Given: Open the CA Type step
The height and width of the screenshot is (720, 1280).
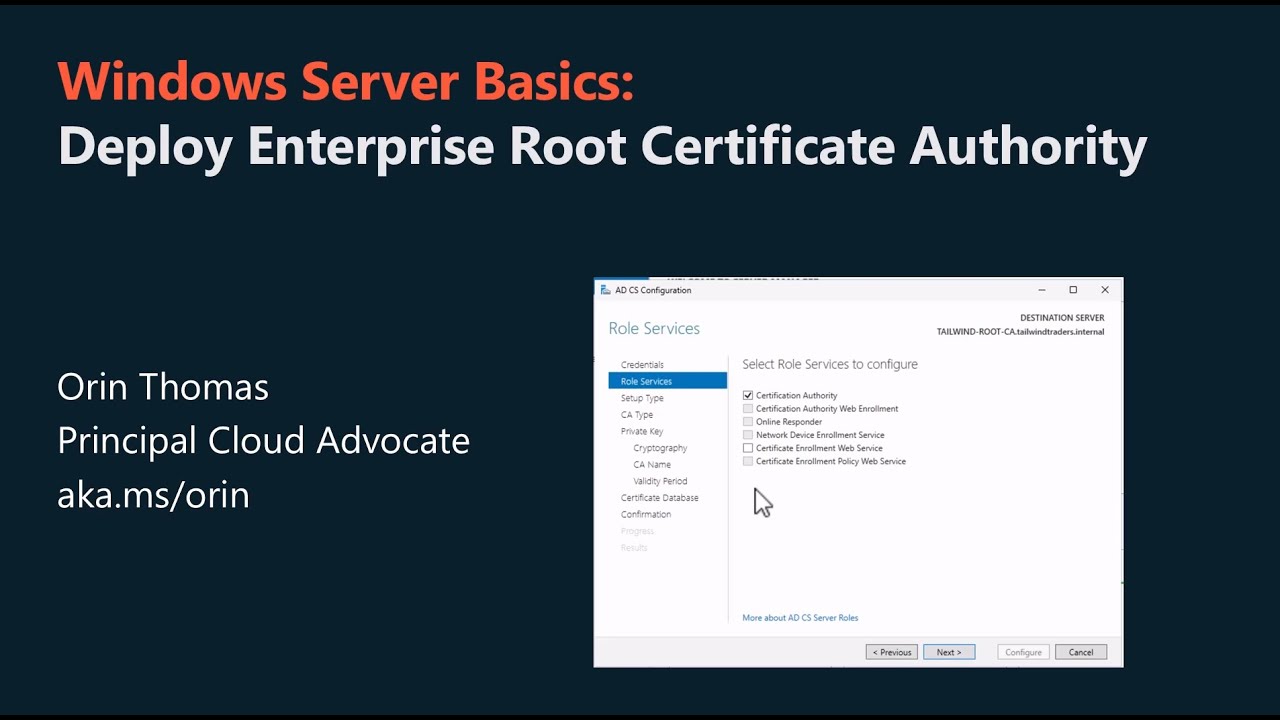Looking at the screenshot, I should (637, 415).
